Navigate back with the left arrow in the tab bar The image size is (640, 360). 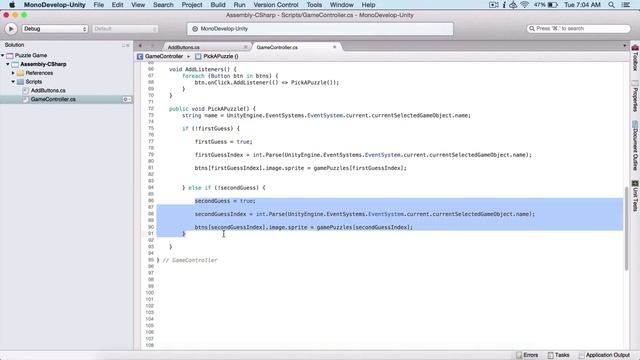click(140, 46)
